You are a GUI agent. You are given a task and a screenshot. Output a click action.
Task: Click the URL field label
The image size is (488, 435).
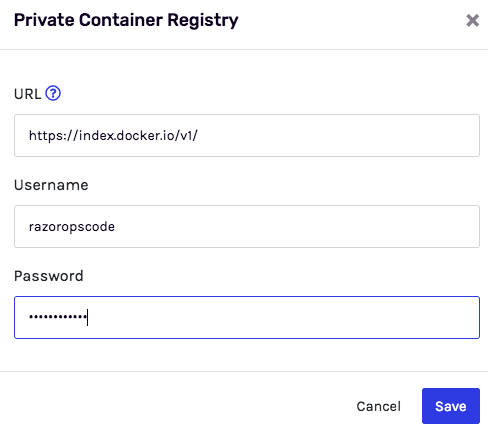pos(27,94)
